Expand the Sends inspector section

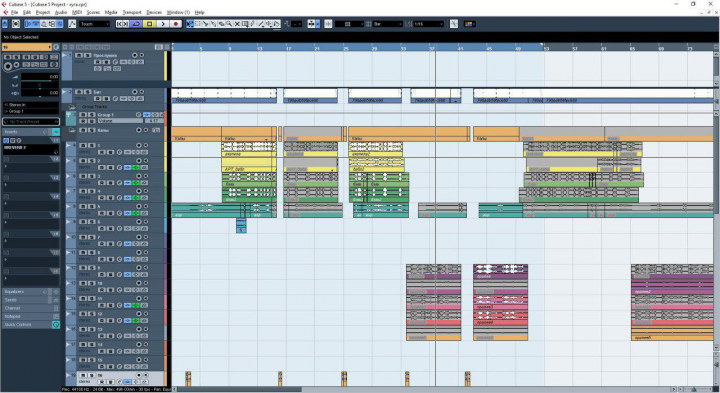pyautogui.click(x=31, y=300)
